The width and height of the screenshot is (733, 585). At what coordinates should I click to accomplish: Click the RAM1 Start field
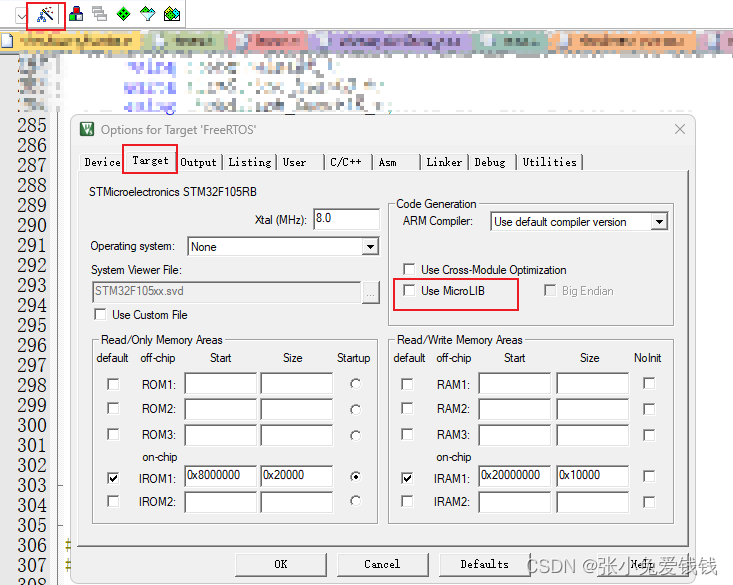515,383
